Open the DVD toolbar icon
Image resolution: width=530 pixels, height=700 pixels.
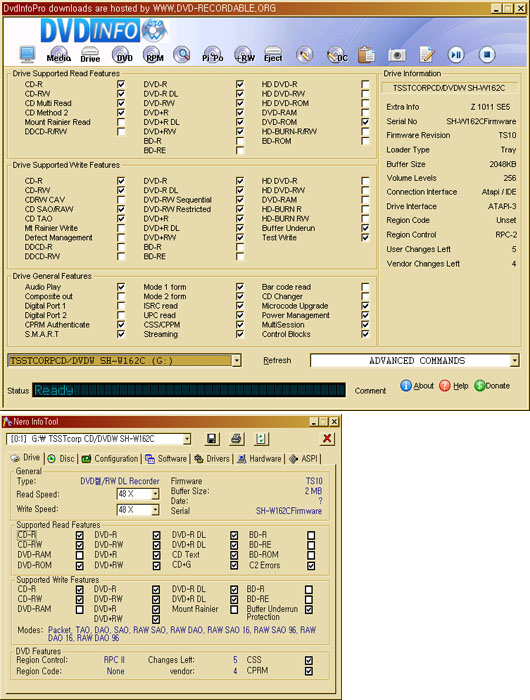click(123, 54)
